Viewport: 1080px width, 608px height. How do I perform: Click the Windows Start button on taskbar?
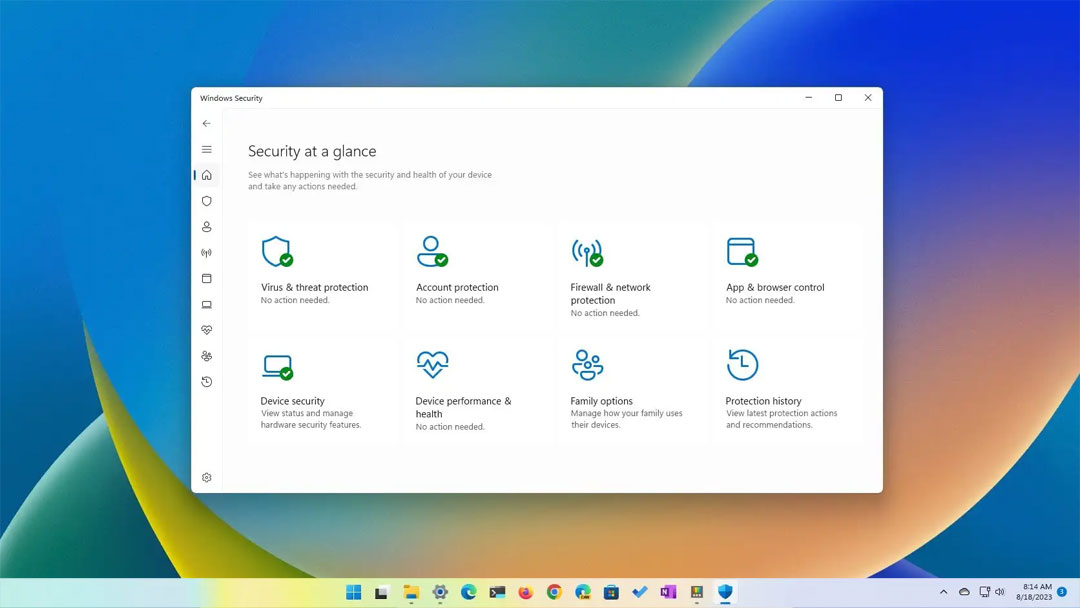coord(353,592)
